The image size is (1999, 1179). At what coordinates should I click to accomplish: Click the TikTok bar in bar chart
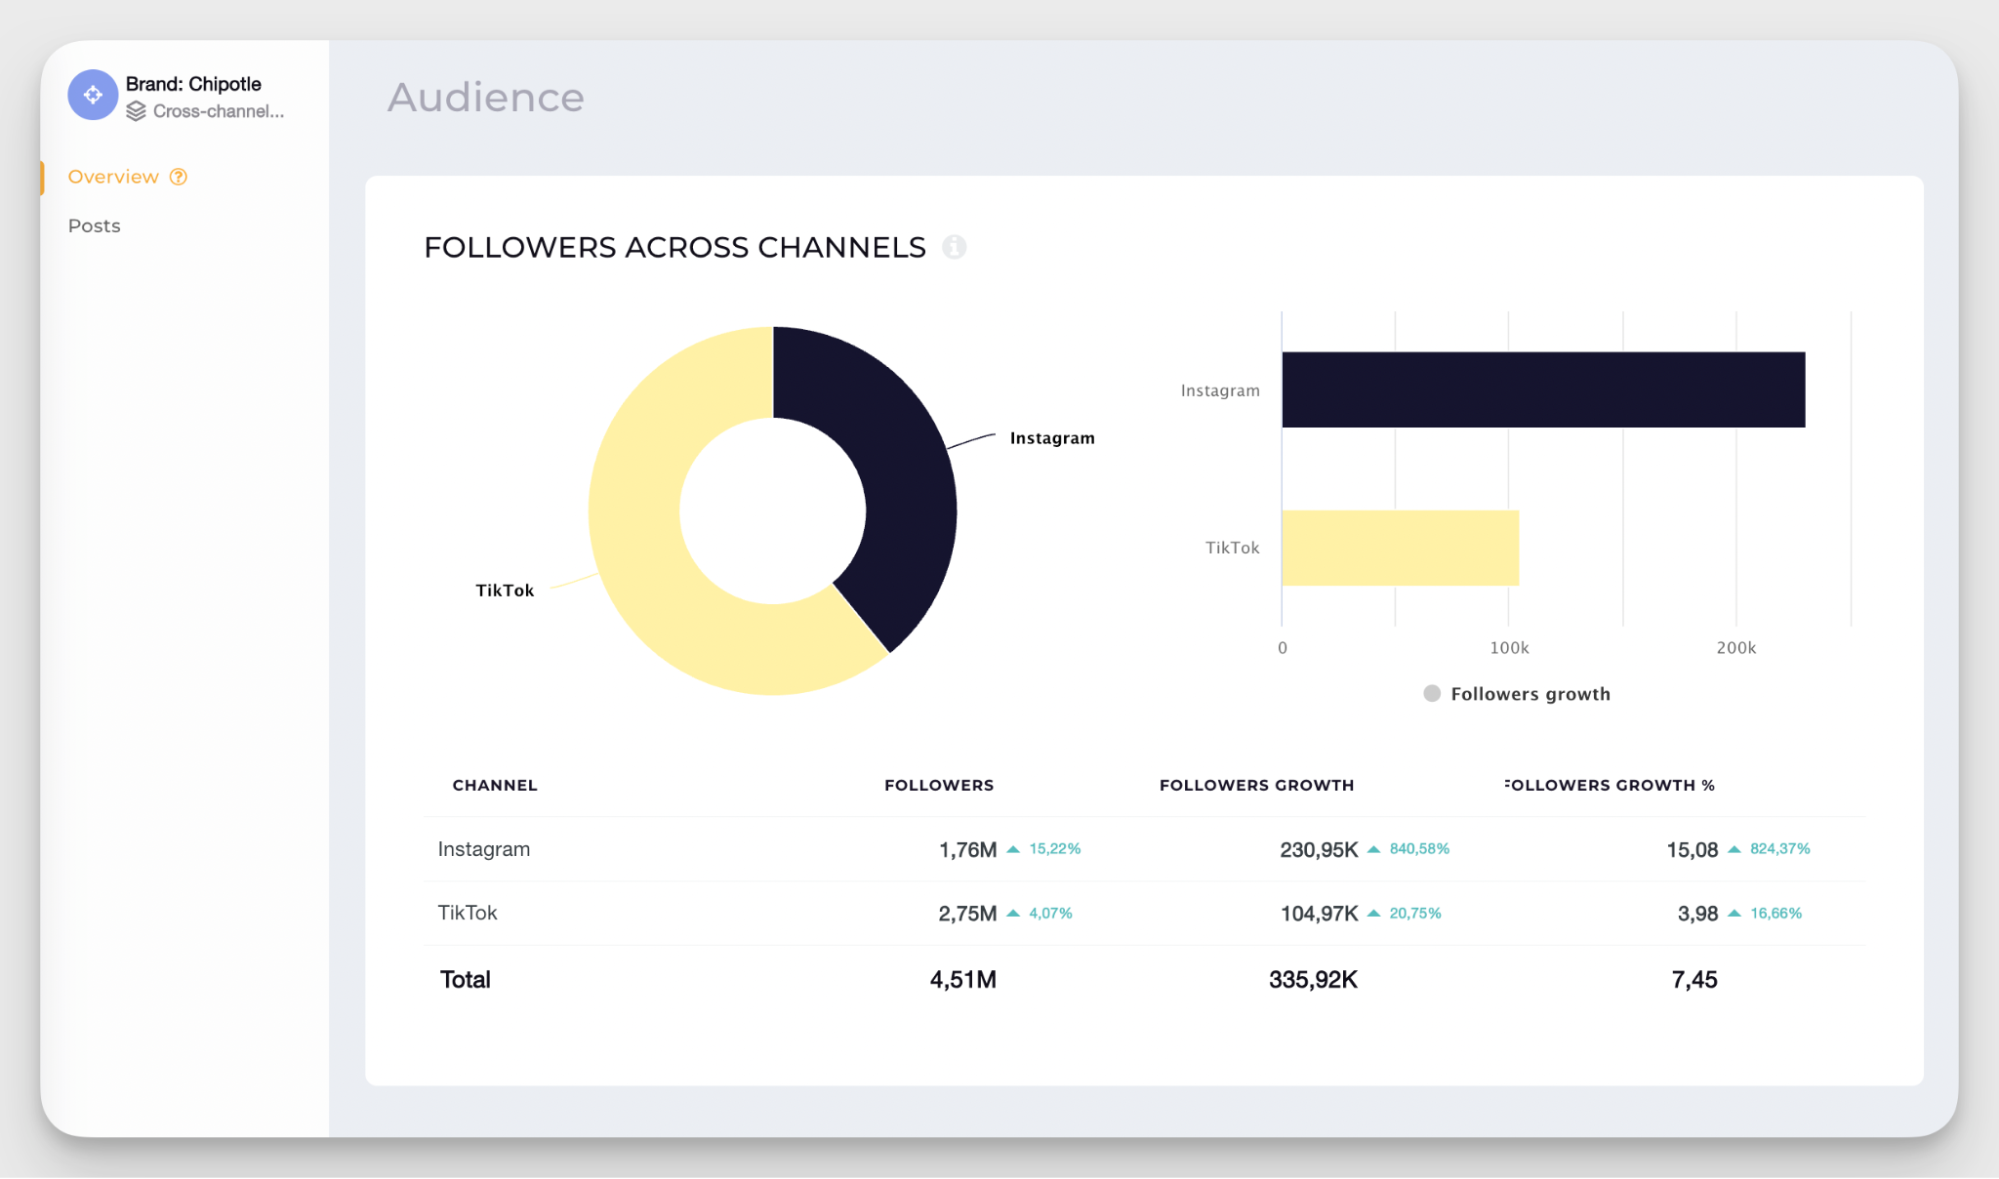pos(1400,548)
